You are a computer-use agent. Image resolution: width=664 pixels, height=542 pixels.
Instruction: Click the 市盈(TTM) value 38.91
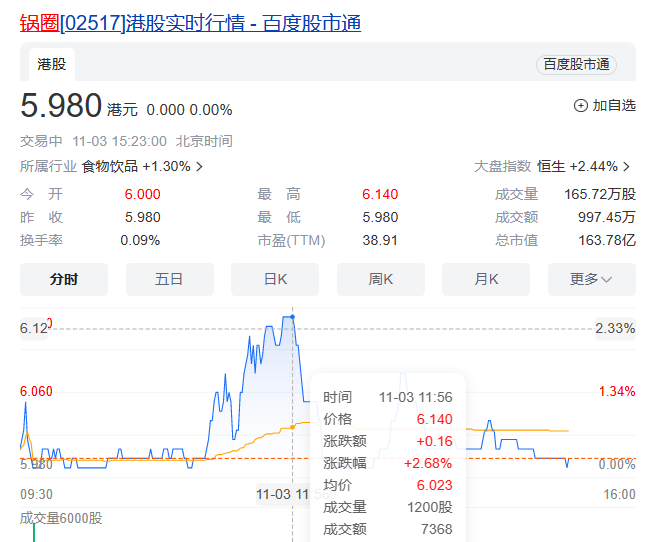pos(380,241)
